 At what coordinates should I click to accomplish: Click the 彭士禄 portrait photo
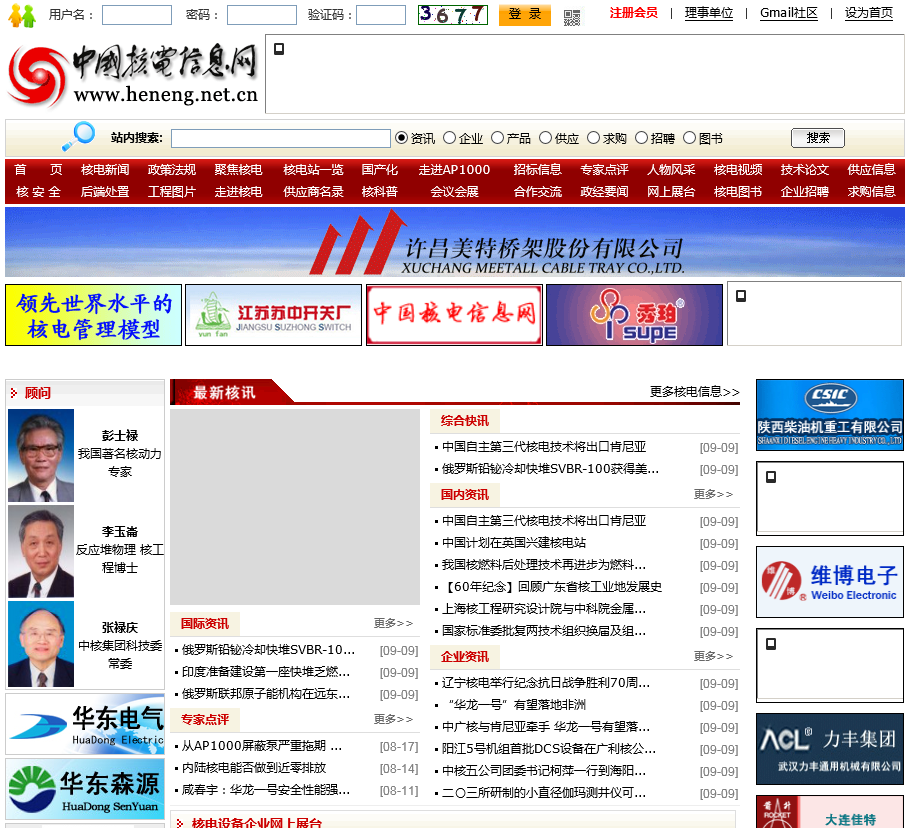tap(41, 456)
